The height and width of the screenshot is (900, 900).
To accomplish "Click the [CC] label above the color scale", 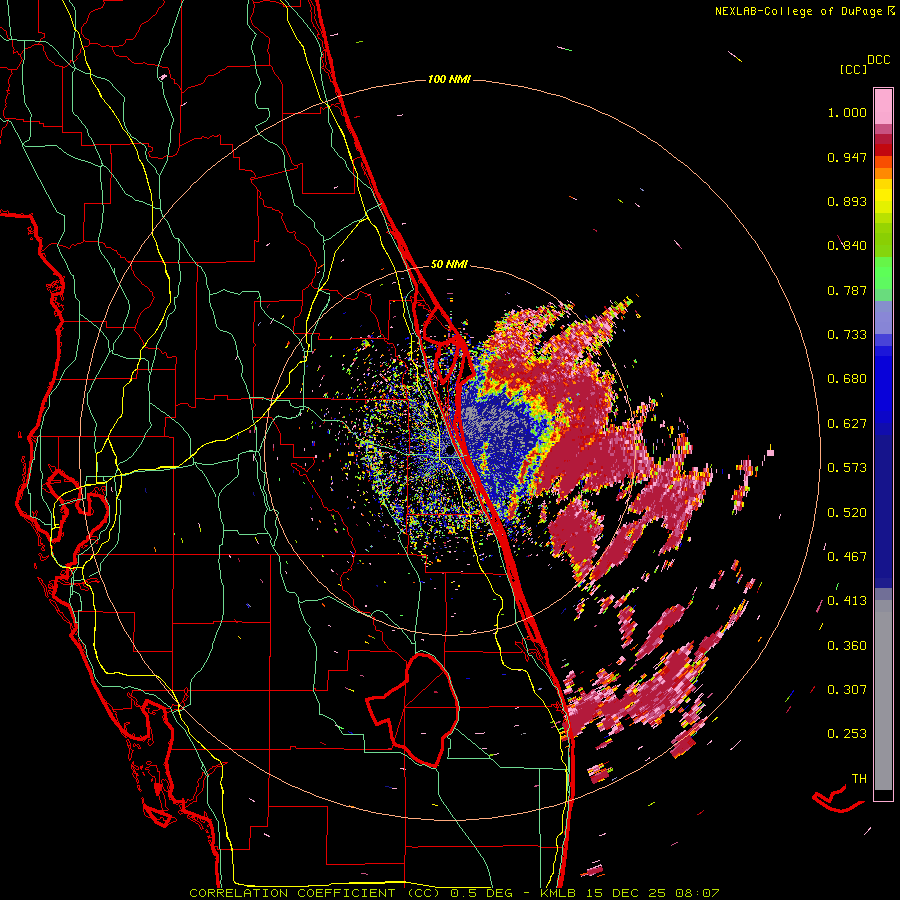I will [853, 69].
